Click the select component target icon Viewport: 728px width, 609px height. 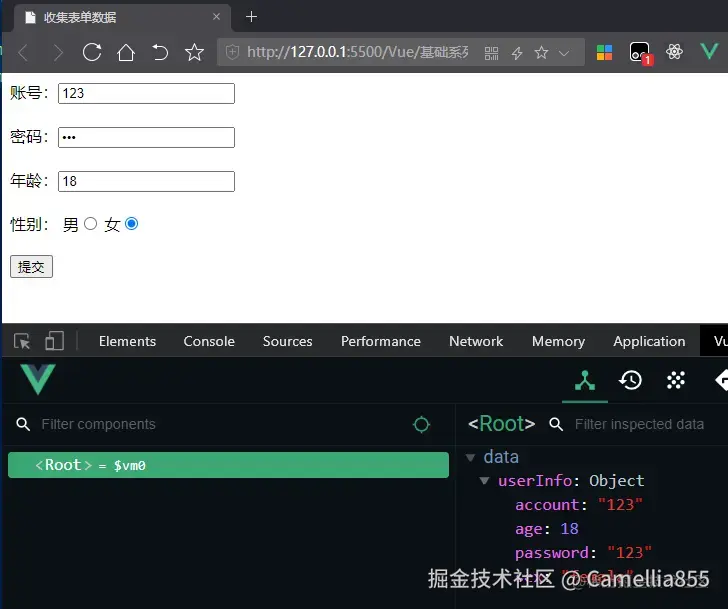[421, 424]
